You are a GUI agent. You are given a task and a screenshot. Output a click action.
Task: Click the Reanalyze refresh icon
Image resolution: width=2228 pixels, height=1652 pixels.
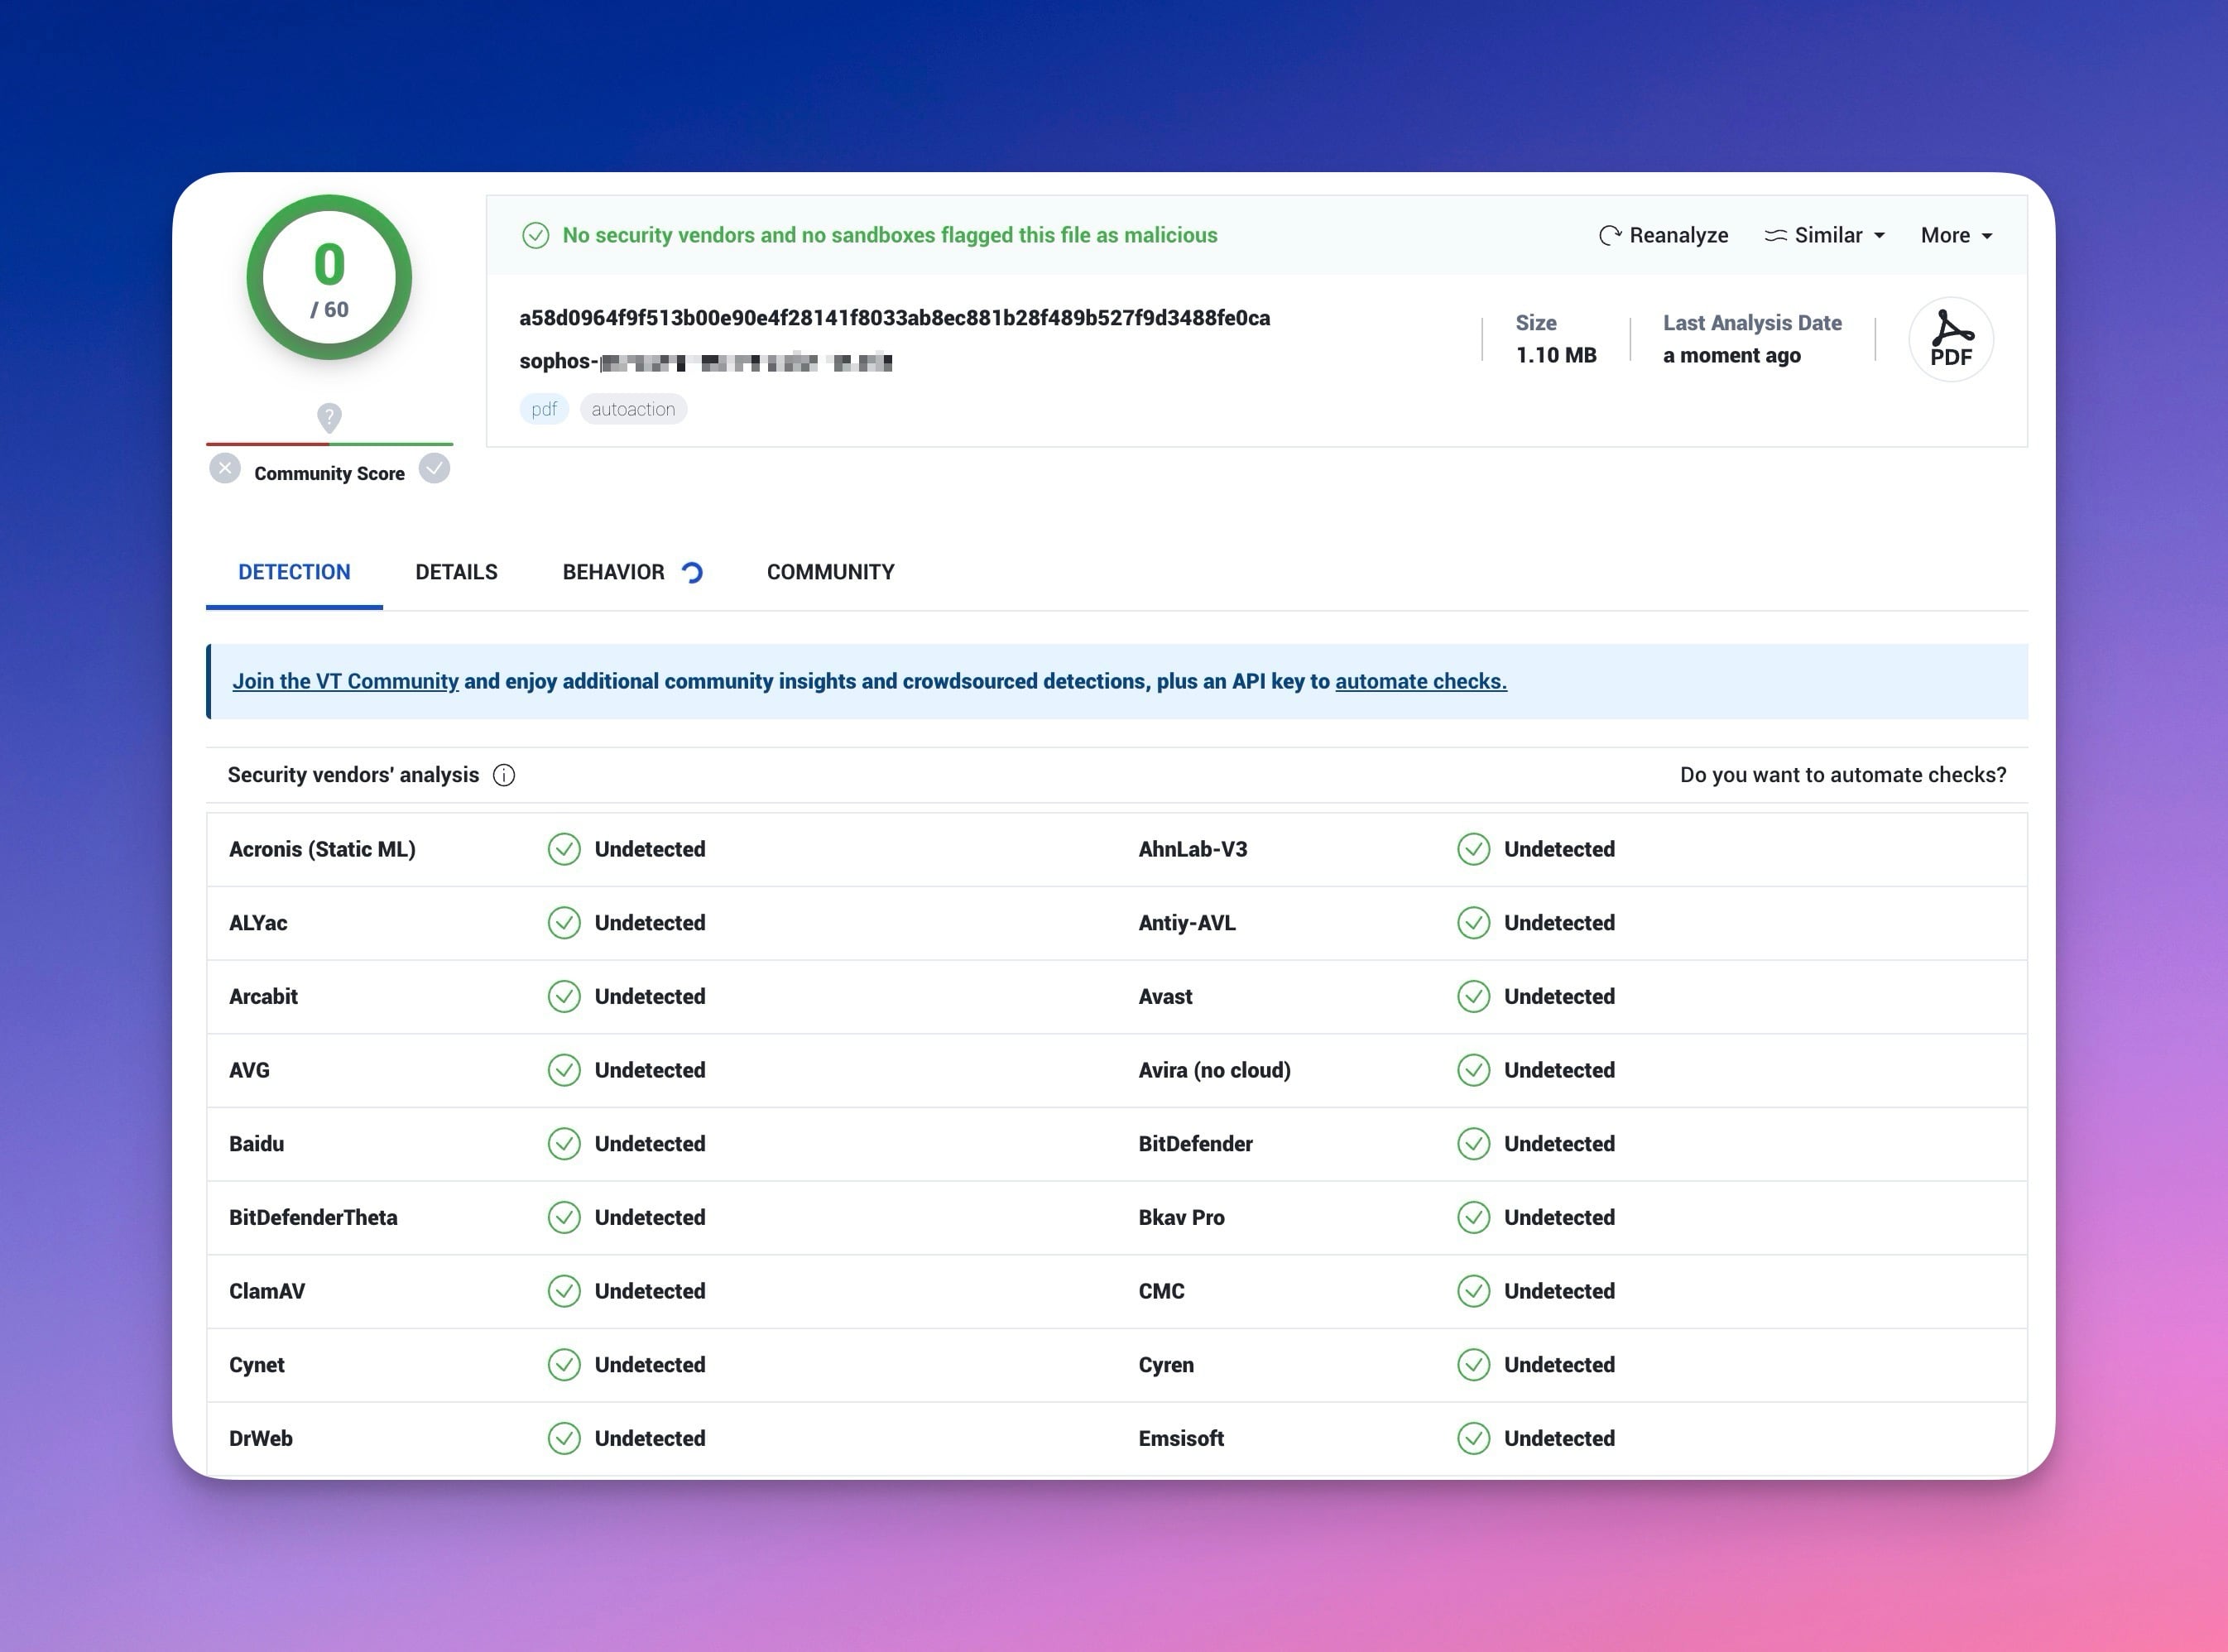(1609, 235)
